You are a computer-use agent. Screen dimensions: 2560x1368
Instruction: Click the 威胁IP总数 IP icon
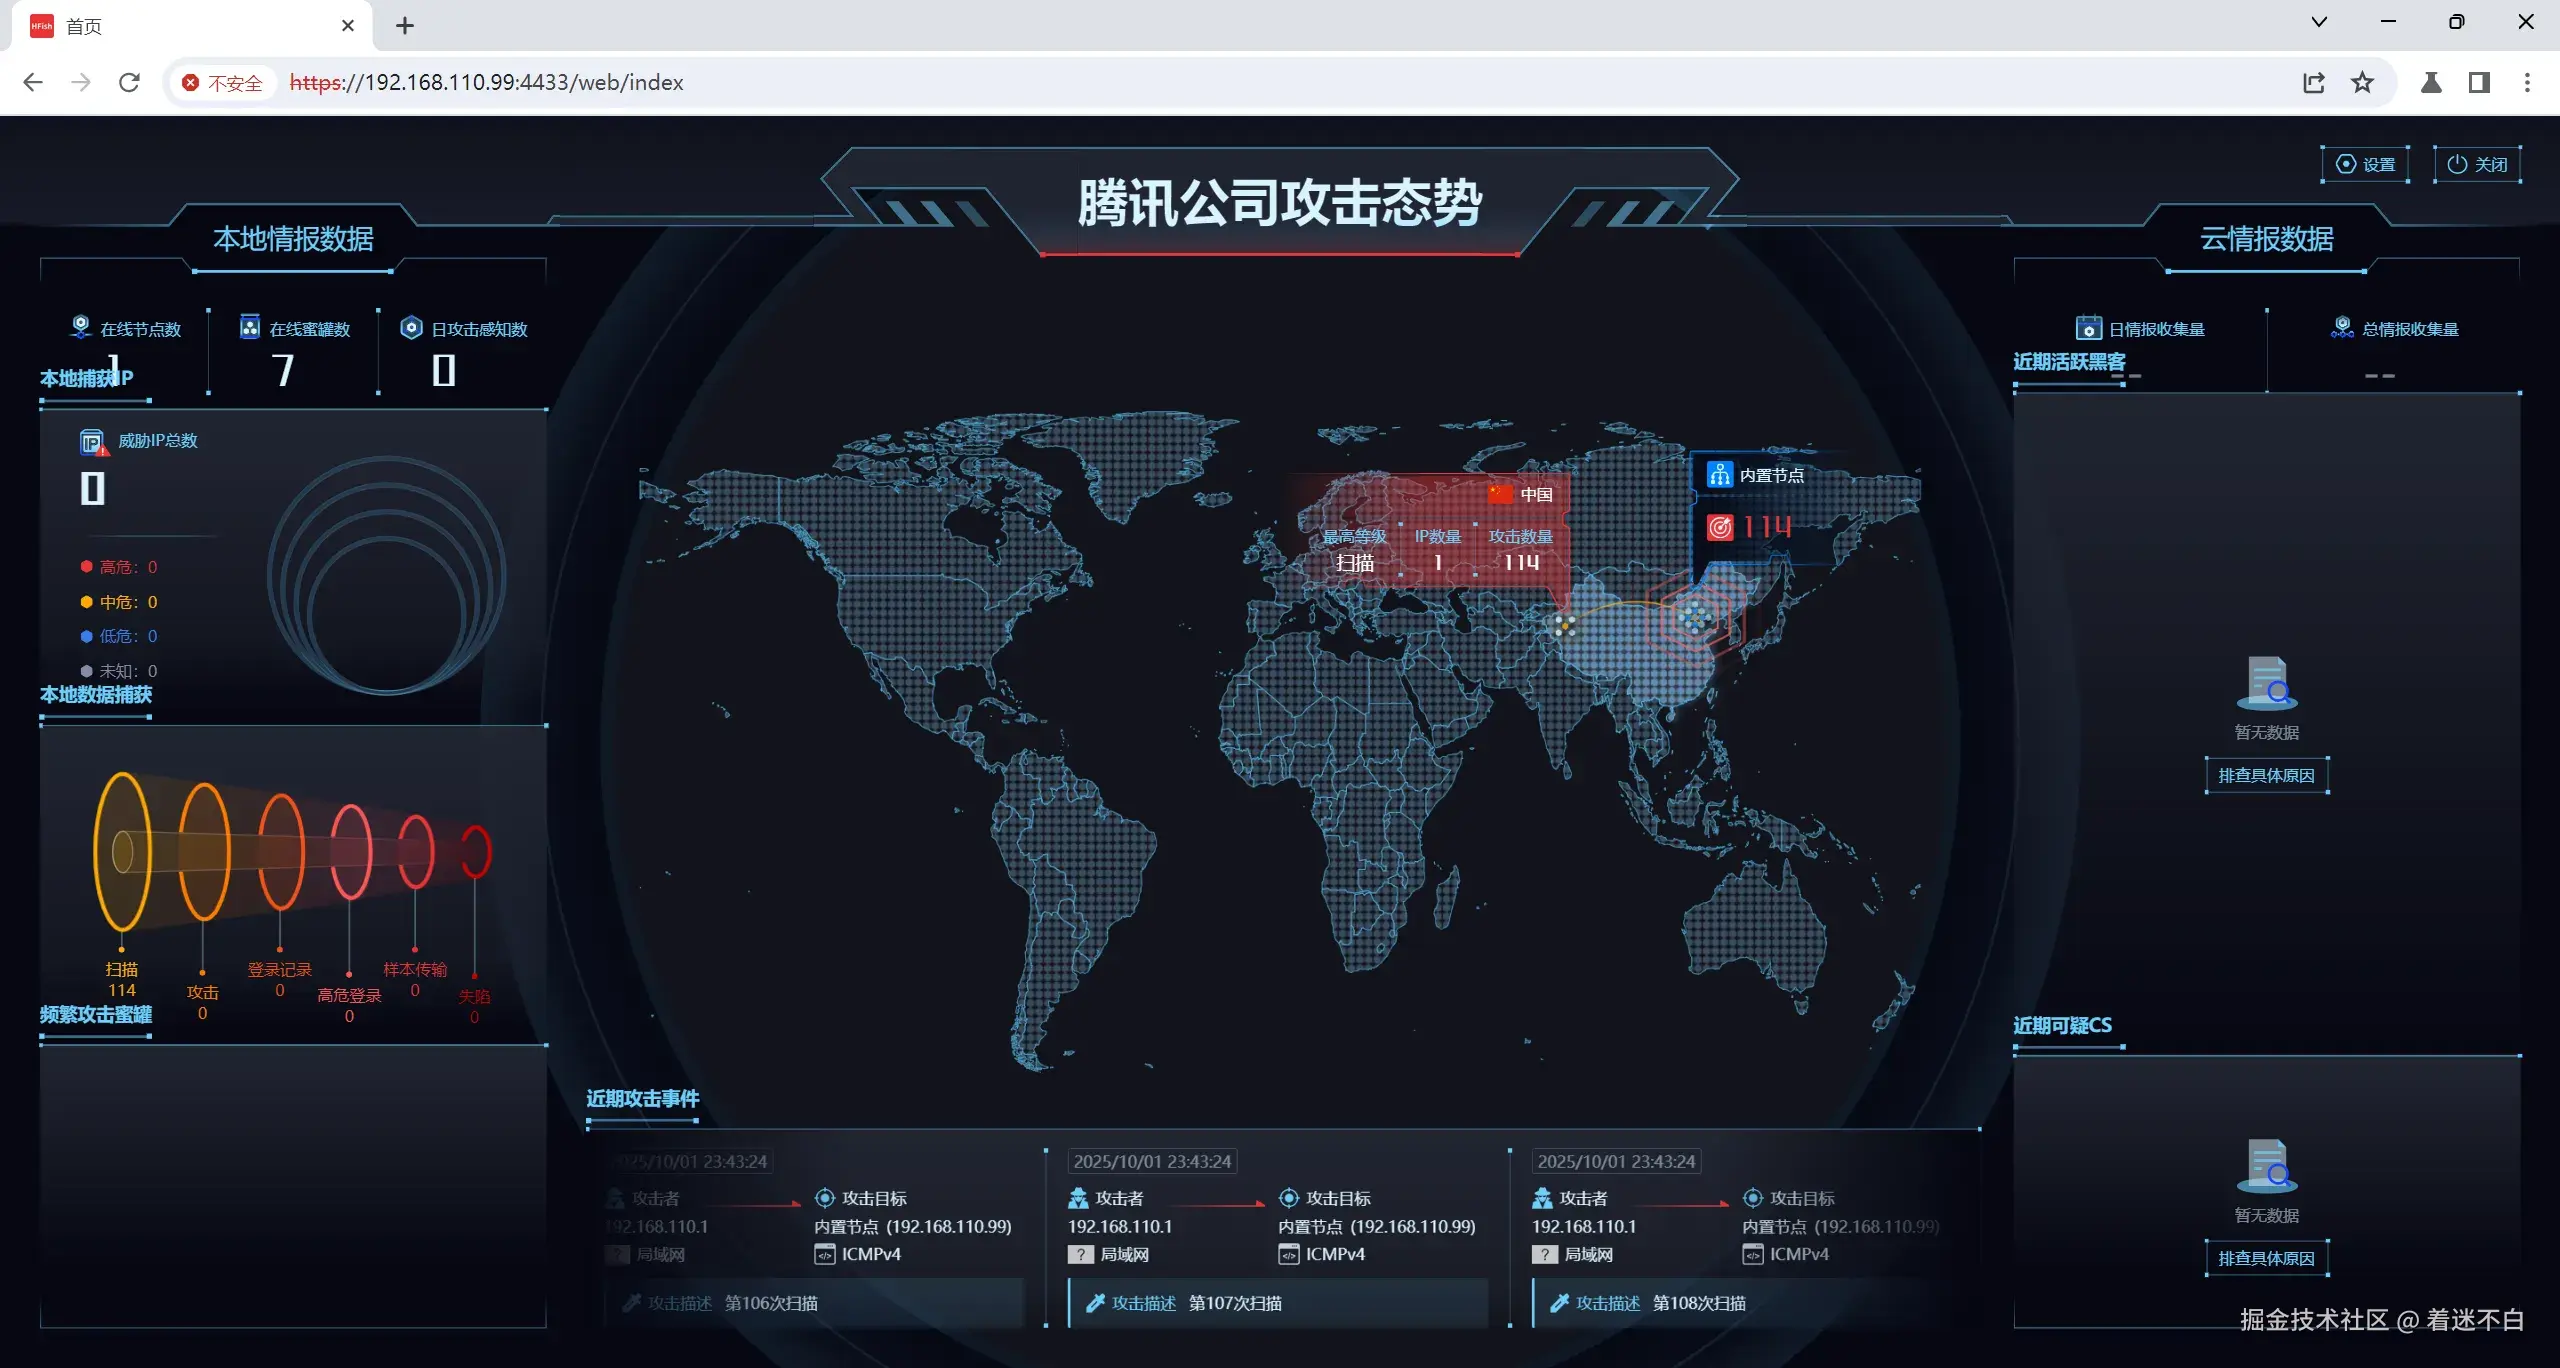[93, 442]
